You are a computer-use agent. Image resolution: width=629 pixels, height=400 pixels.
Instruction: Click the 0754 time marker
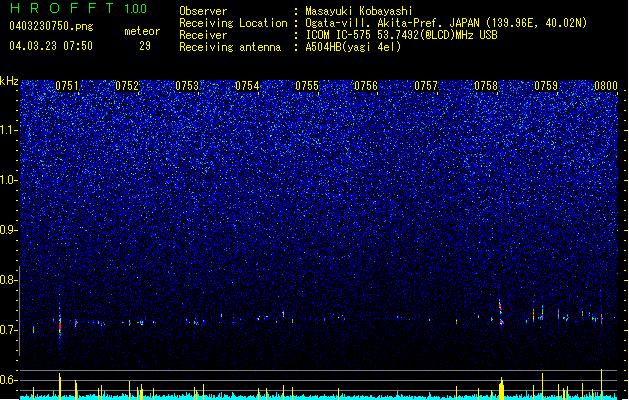tap(247, 86)
